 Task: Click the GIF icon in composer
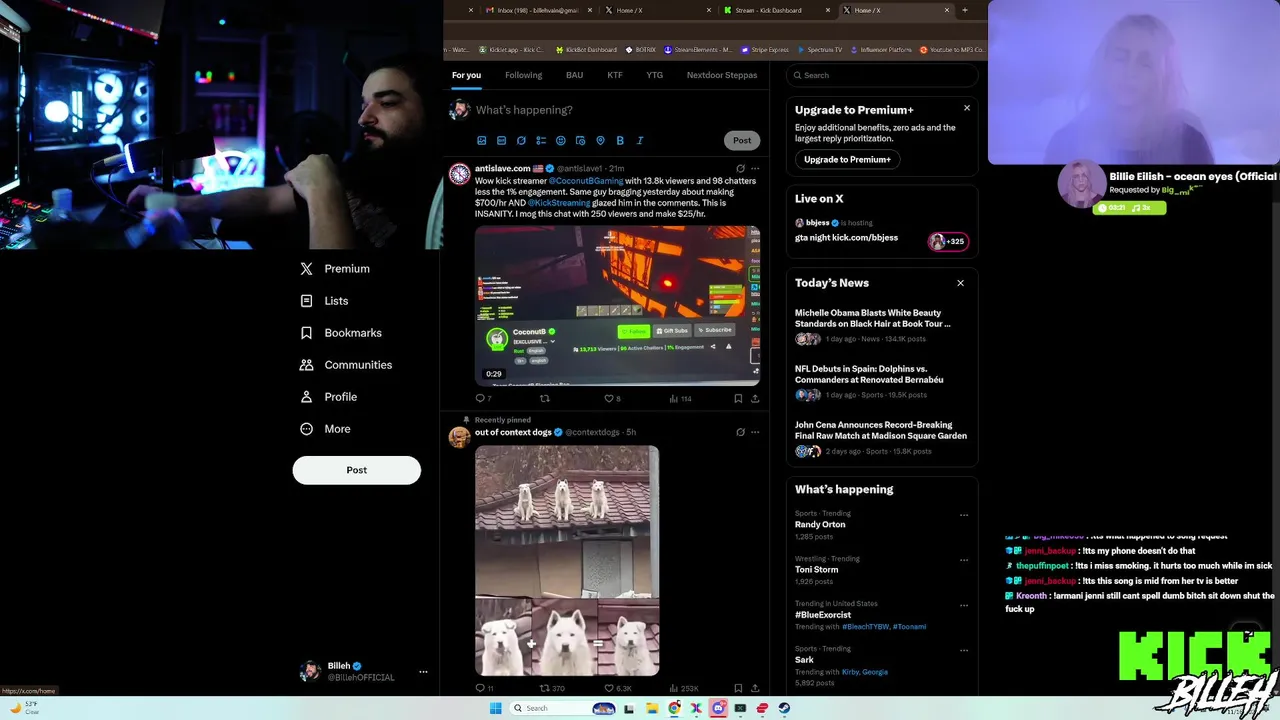point(501,141)
